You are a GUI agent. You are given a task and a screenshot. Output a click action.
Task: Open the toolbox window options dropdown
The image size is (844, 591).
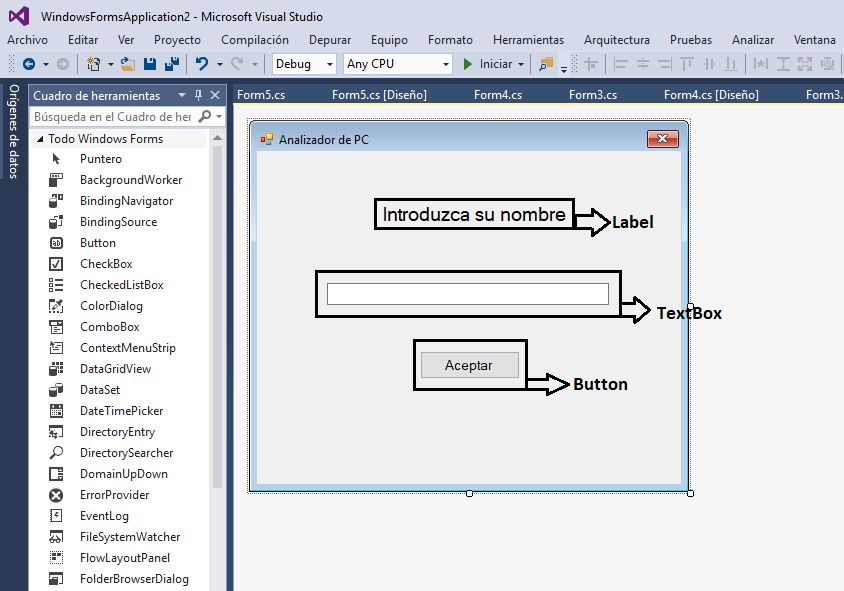point(182,95)
